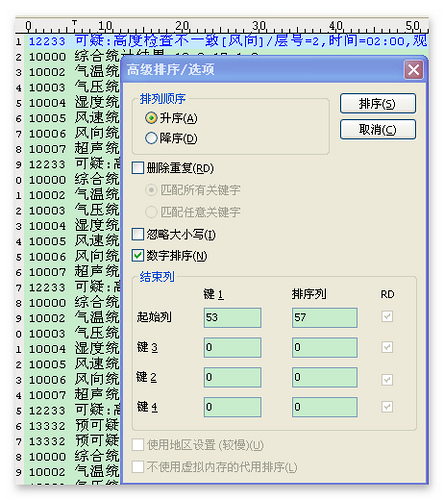Click the 键 4 start column field
This screenshot has height=500, width=444.
pyautogui.click(x=232, y=407)
